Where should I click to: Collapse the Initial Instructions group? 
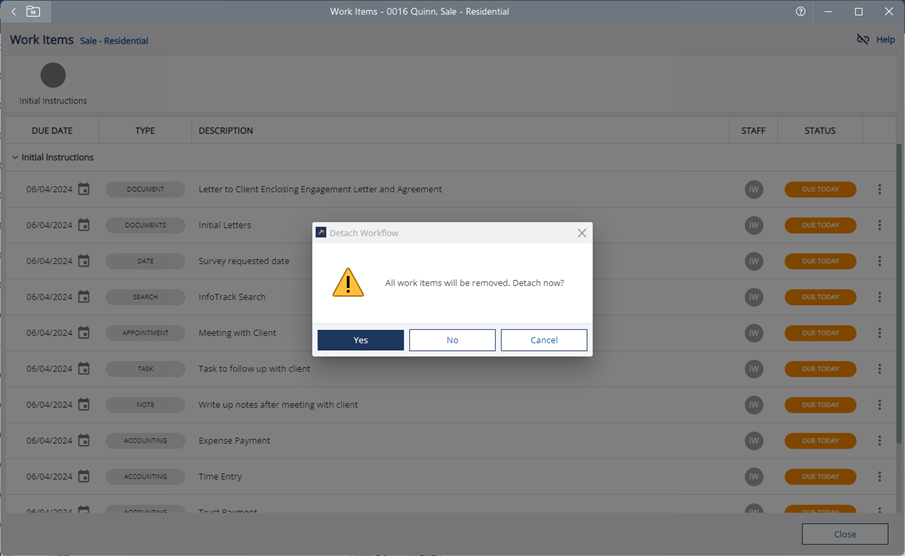[x=15, y=158]
